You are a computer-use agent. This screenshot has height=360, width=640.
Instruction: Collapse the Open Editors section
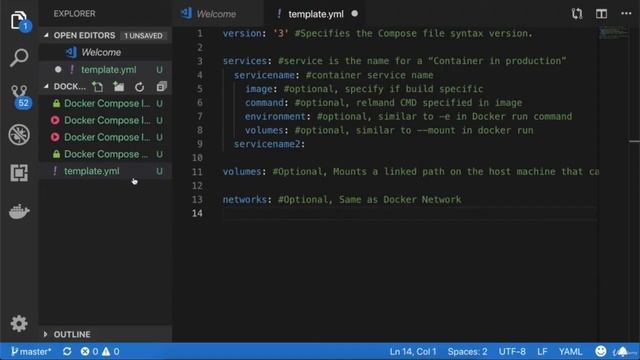(46, 36)
